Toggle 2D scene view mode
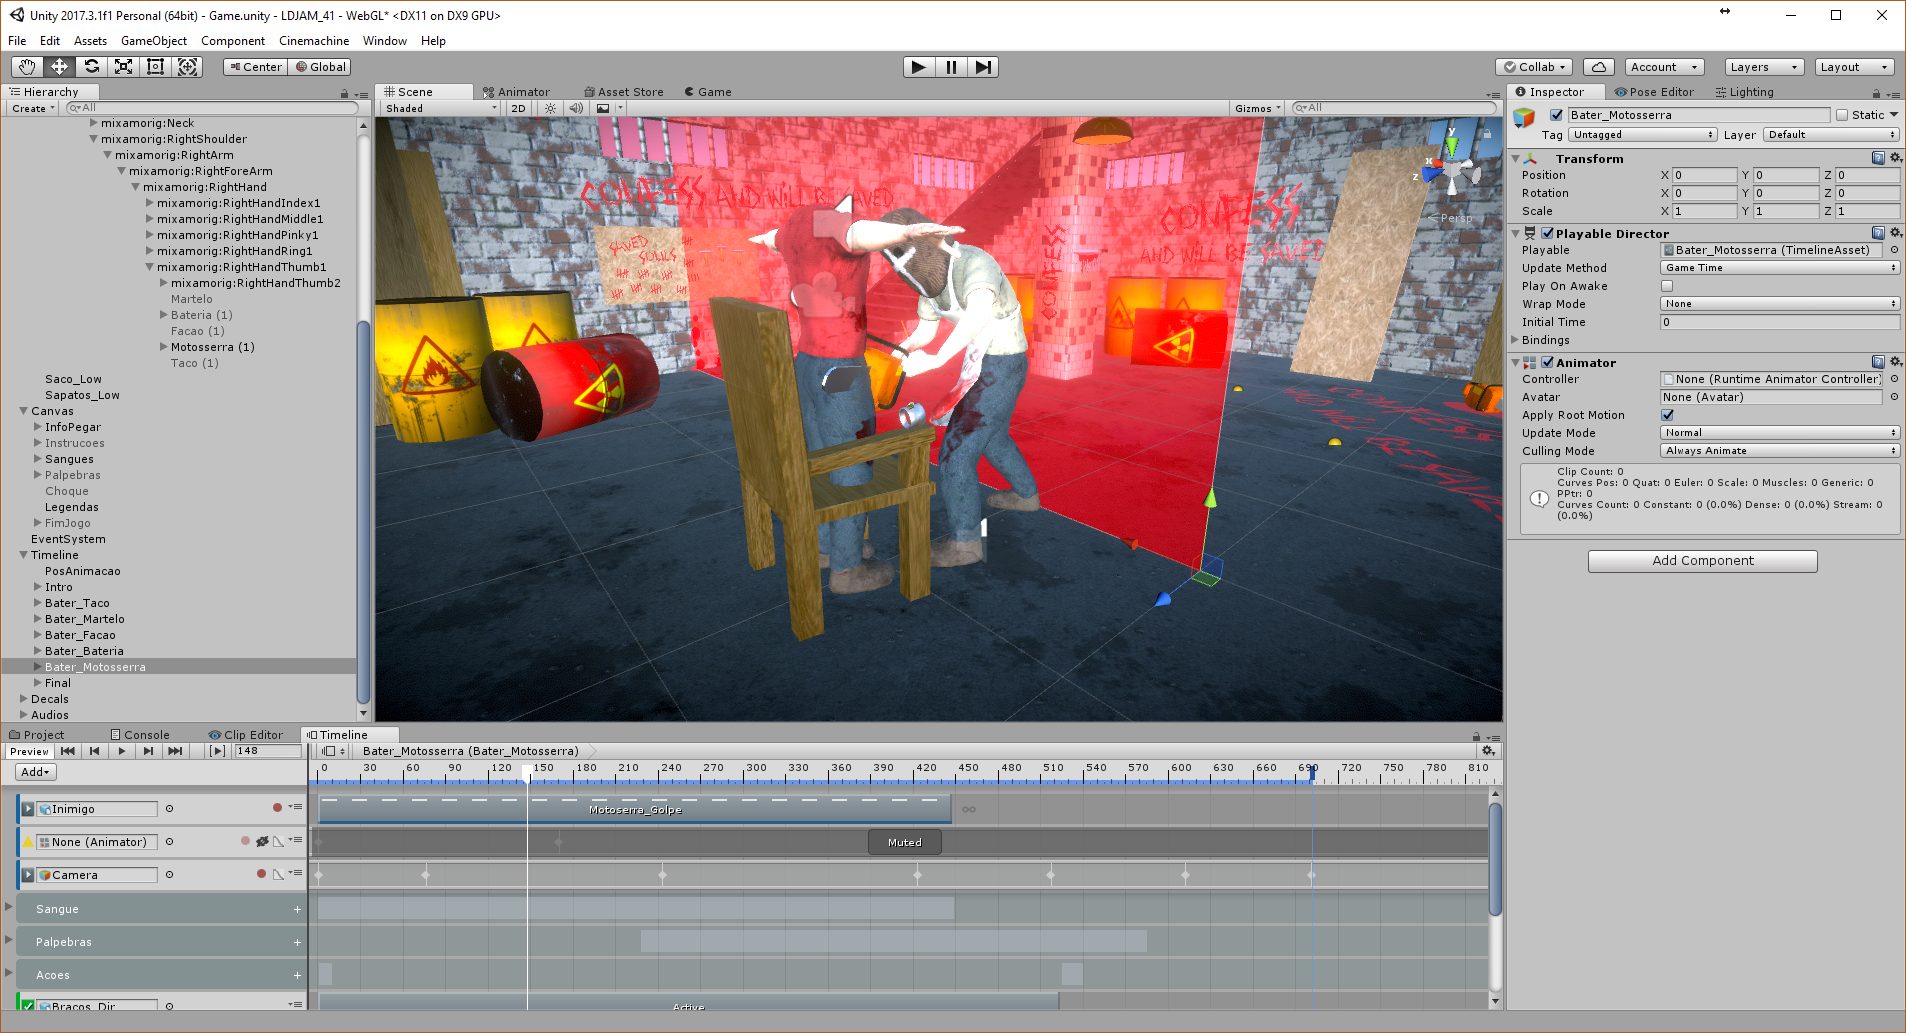 518,108
